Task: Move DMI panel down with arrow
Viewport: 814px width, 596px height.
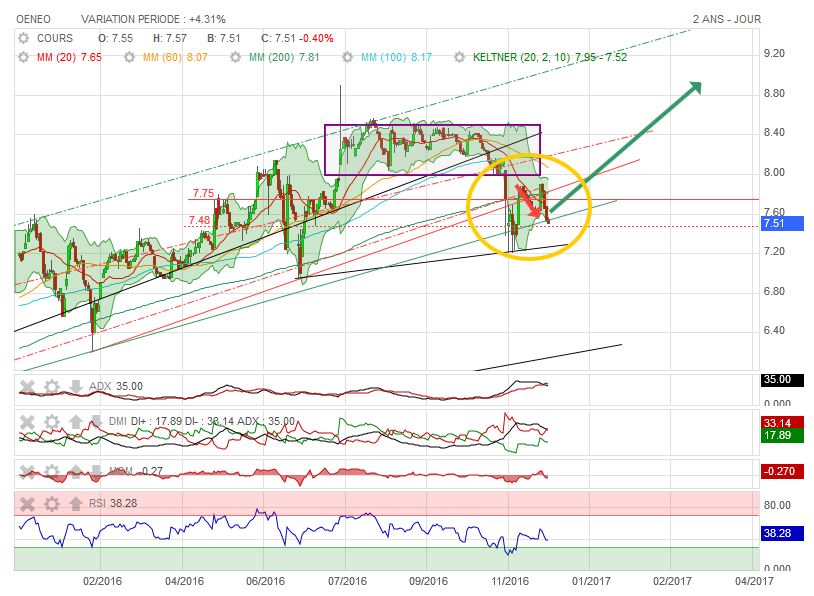Action: [x=97, y=422]
